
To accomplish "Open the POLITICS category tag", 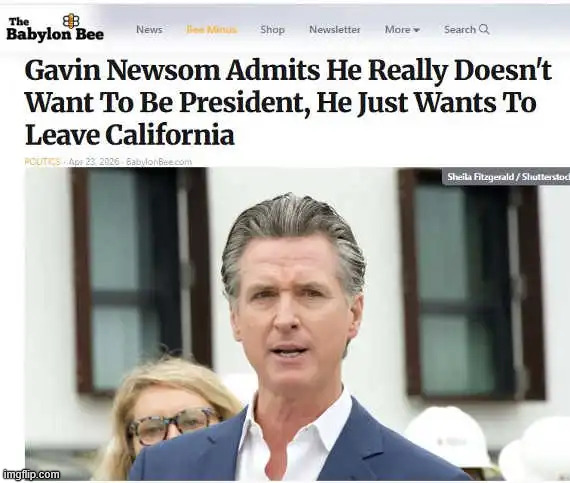I will click(42, 162).
